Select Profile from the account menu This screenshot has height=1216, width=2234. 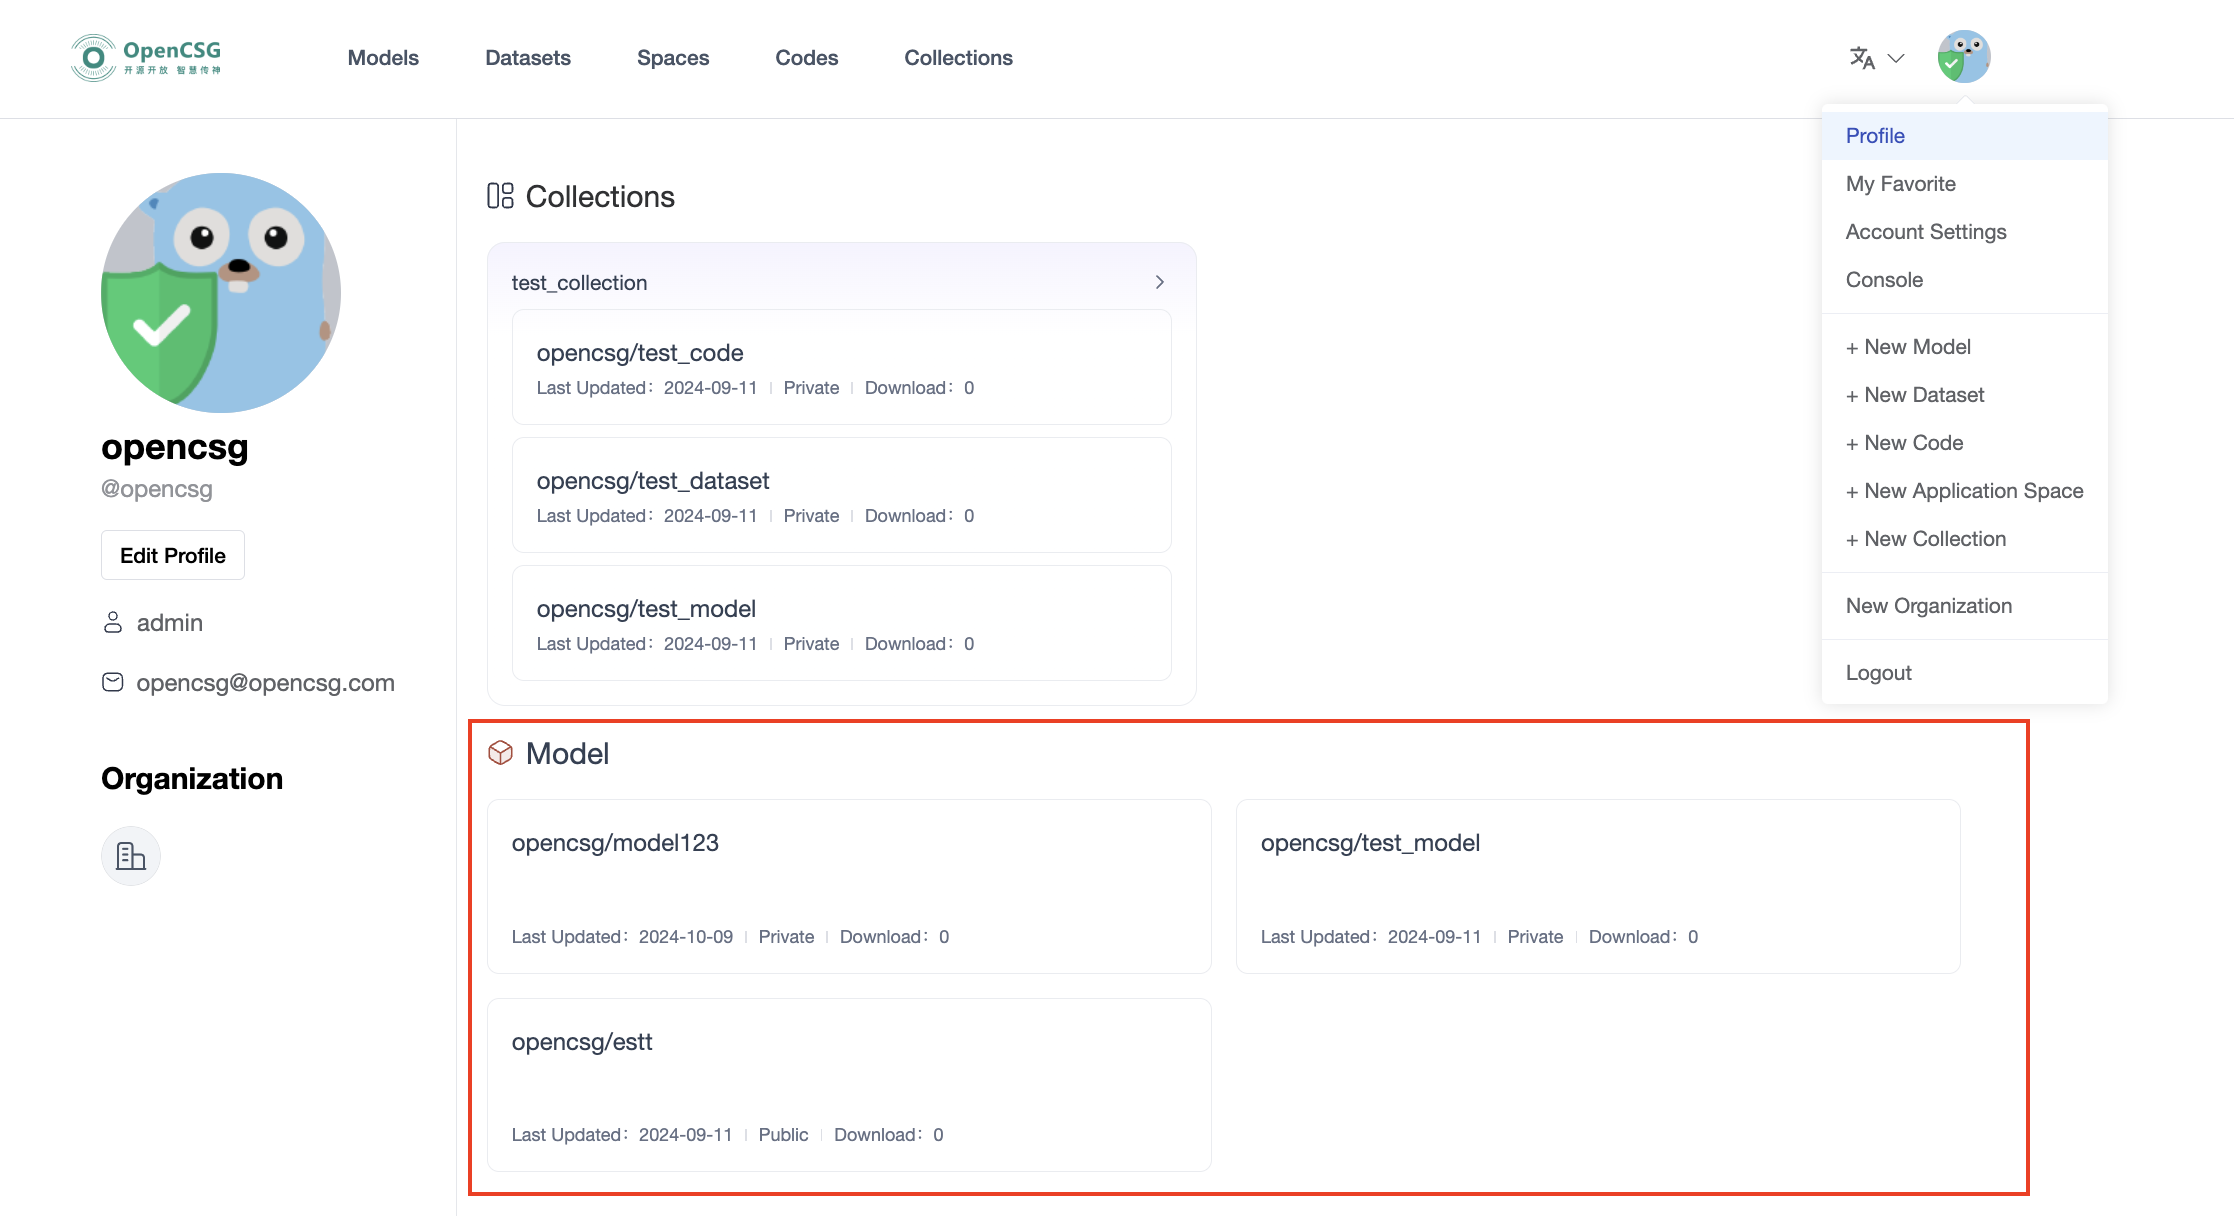1875,135
